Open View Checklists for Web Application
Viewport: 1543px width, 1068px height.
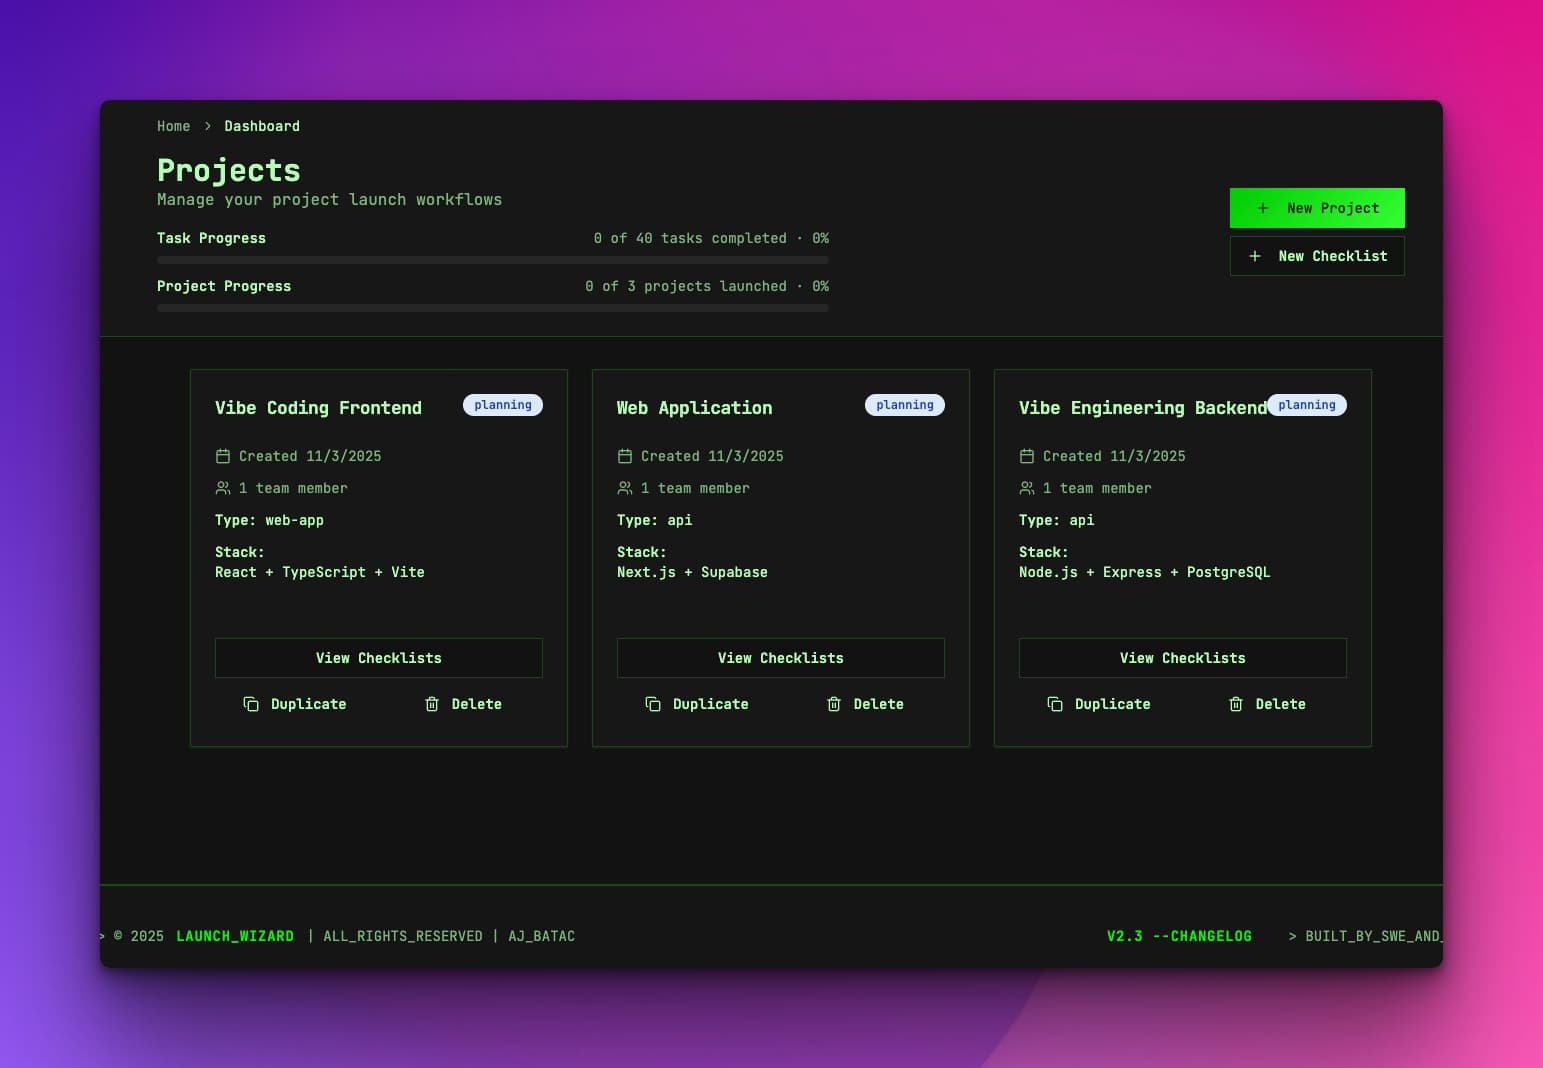780,658
